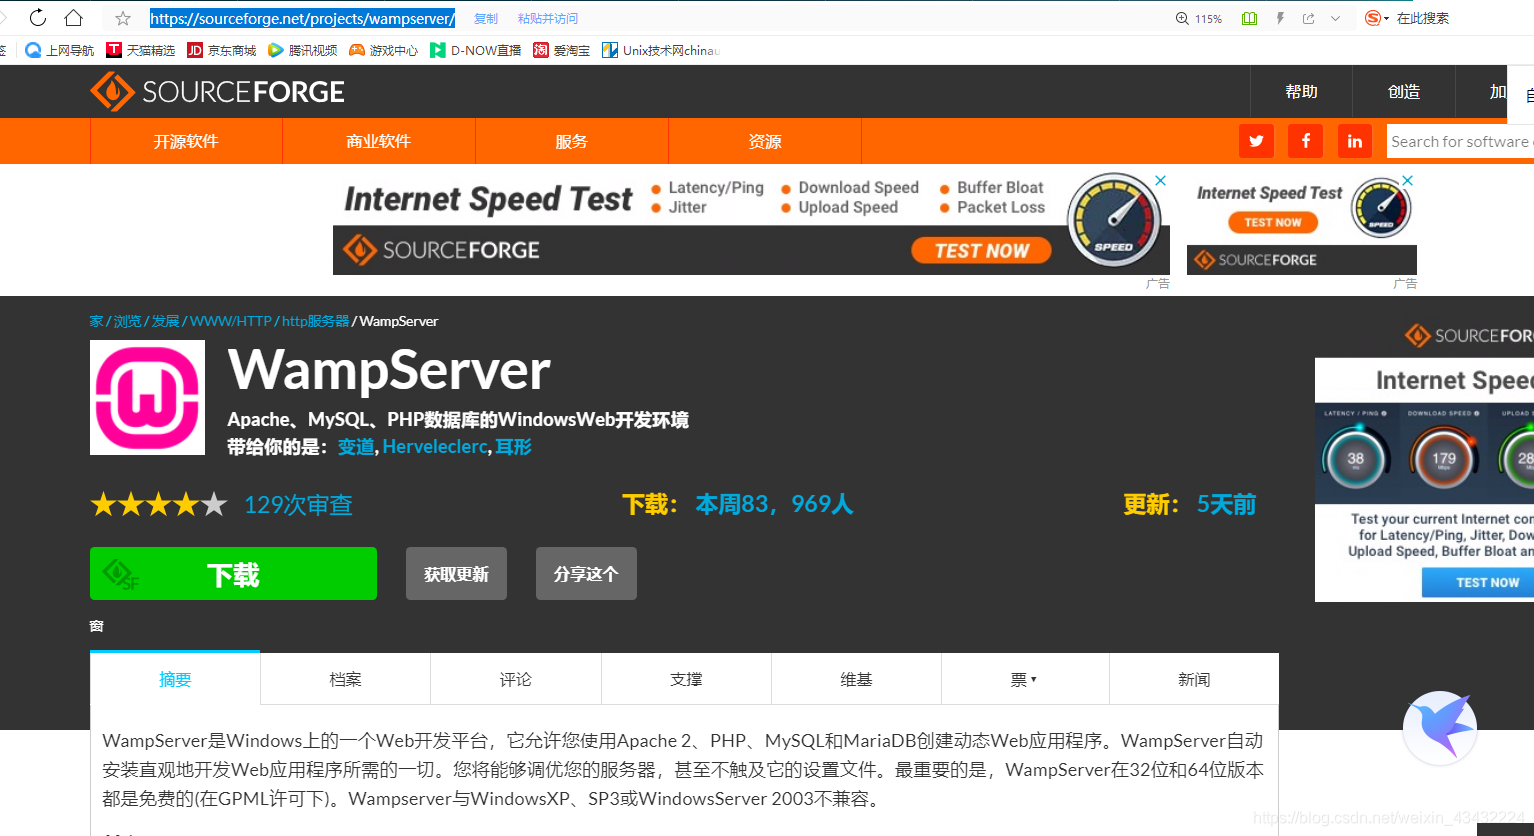This screenshot has height=836, width=1534.
Task: Click the 家 breadcrumb link
Action: (96, 321)
